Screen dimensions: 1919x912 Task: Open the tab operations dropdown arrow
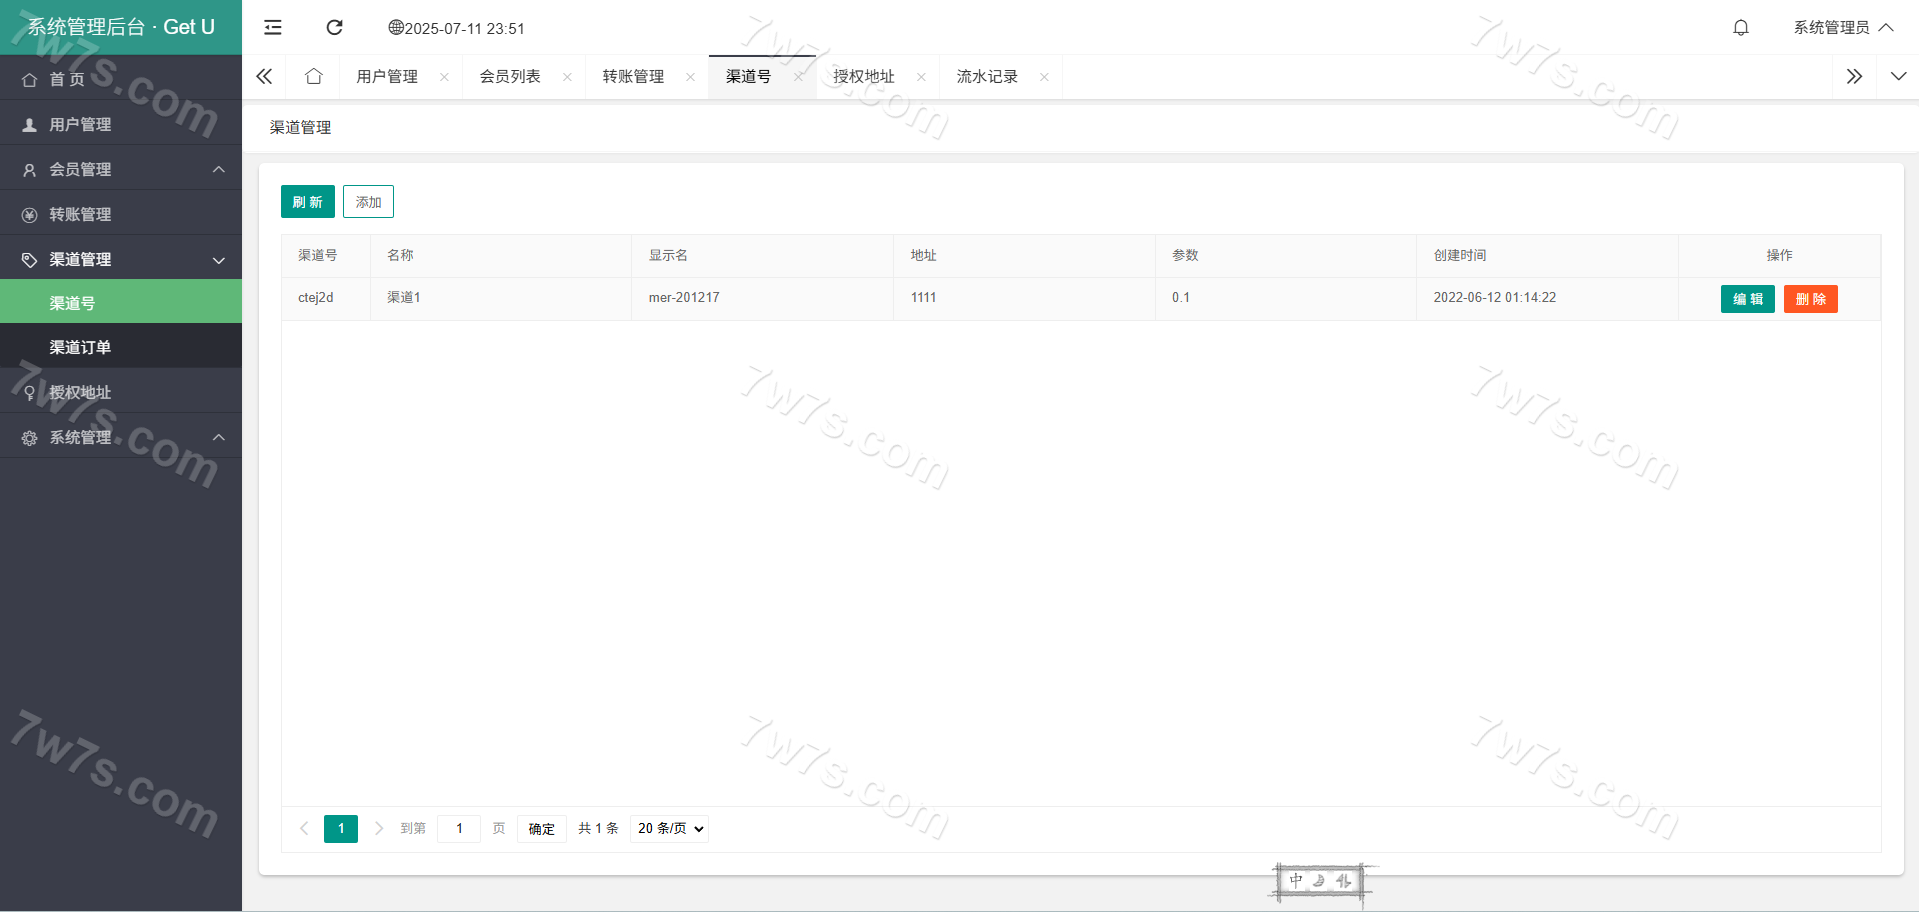point(1898,77)
